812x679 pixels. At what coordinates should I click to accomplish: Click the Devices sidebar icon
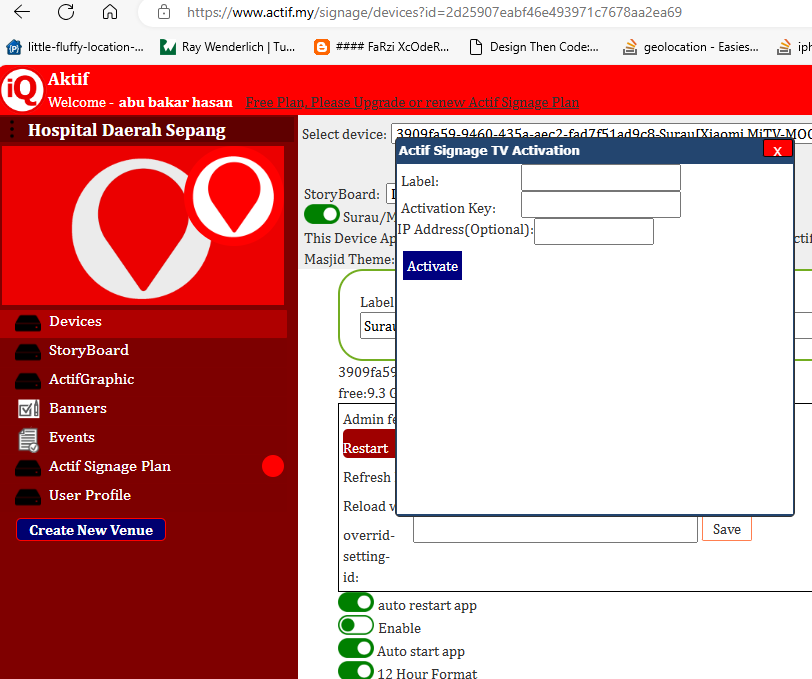click(28, 323)
